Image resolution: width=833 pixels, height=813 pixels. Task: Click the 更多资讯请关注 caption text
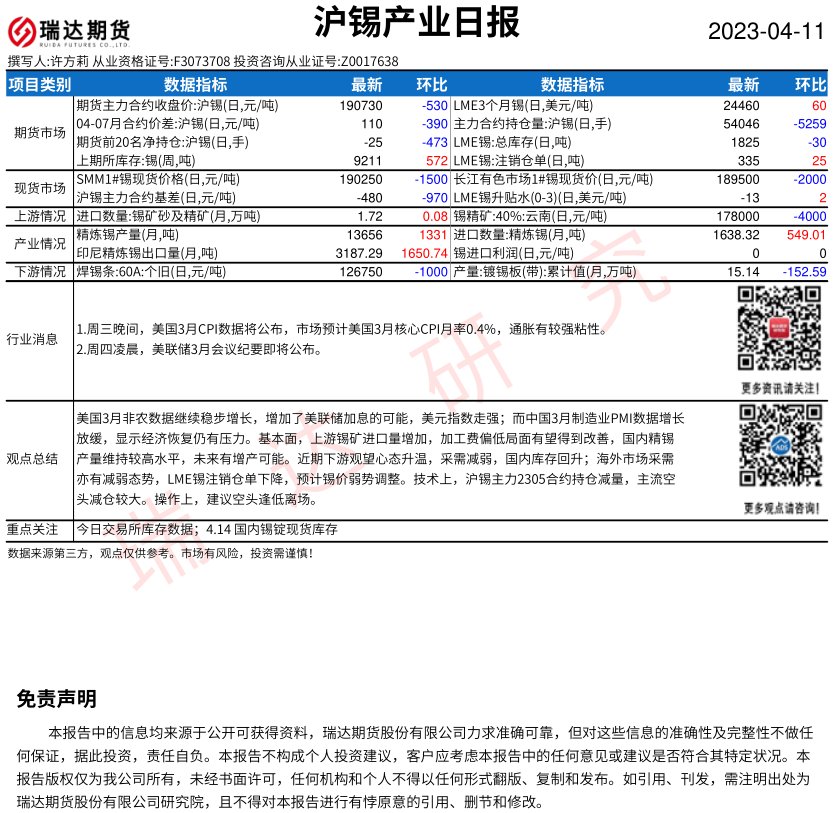(780, 387)
